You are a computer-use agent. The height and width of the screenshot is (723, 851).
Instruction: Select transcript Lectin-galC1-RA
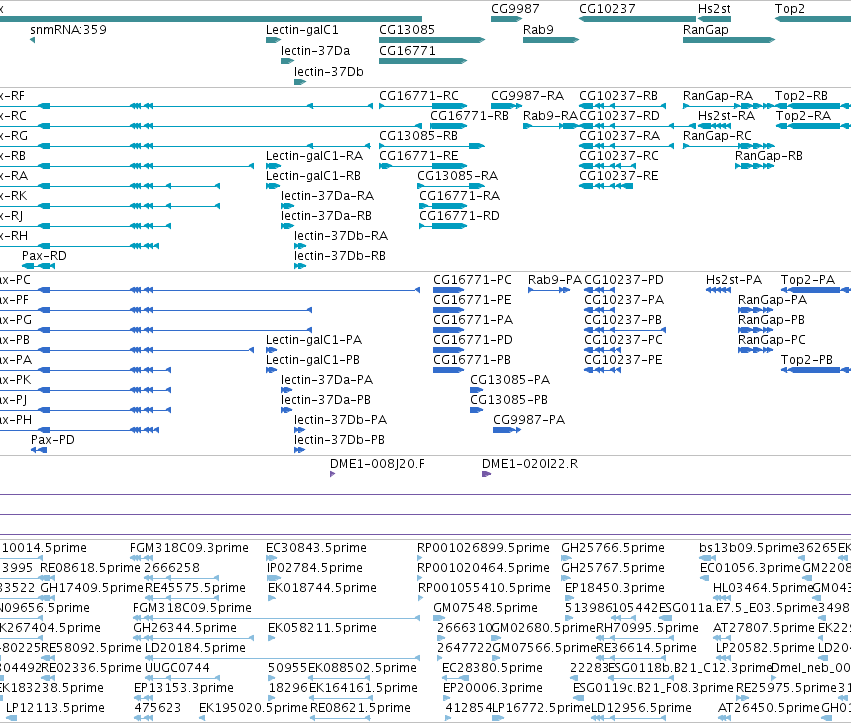(x=274, y=166)
